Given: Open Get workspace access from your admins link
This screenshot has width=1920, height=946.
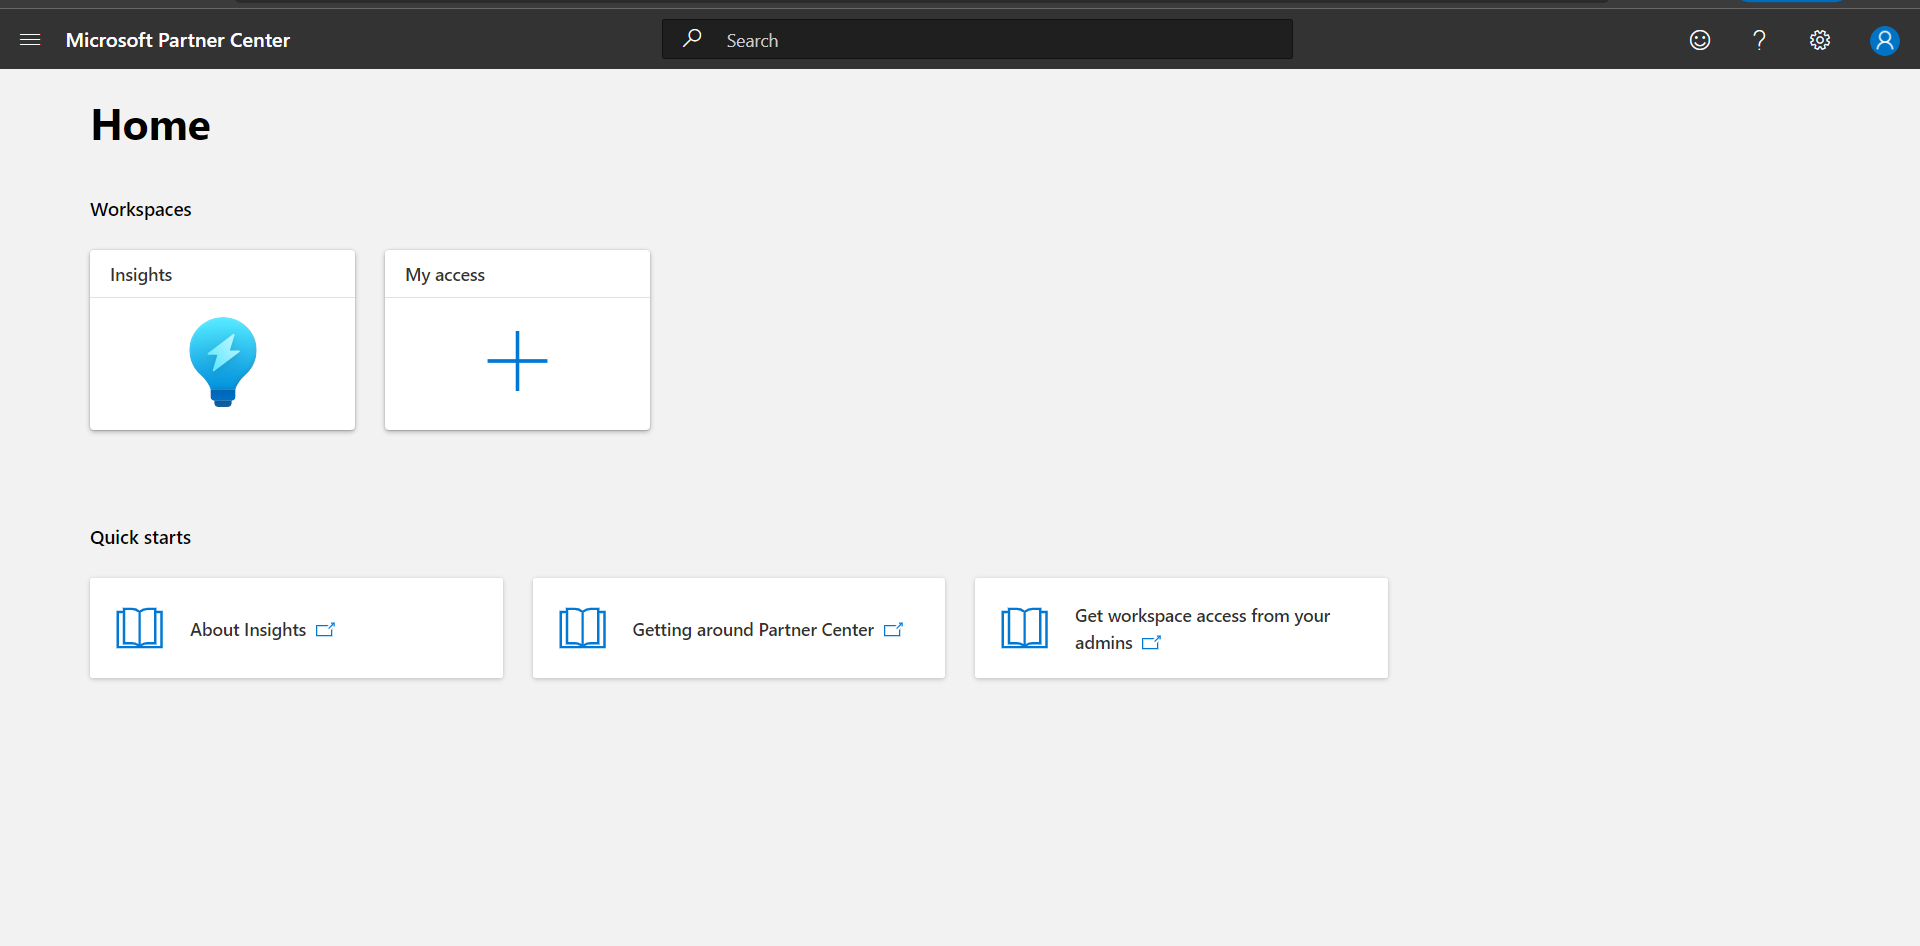Looking at the screenshot, I should pos(1202,629).
